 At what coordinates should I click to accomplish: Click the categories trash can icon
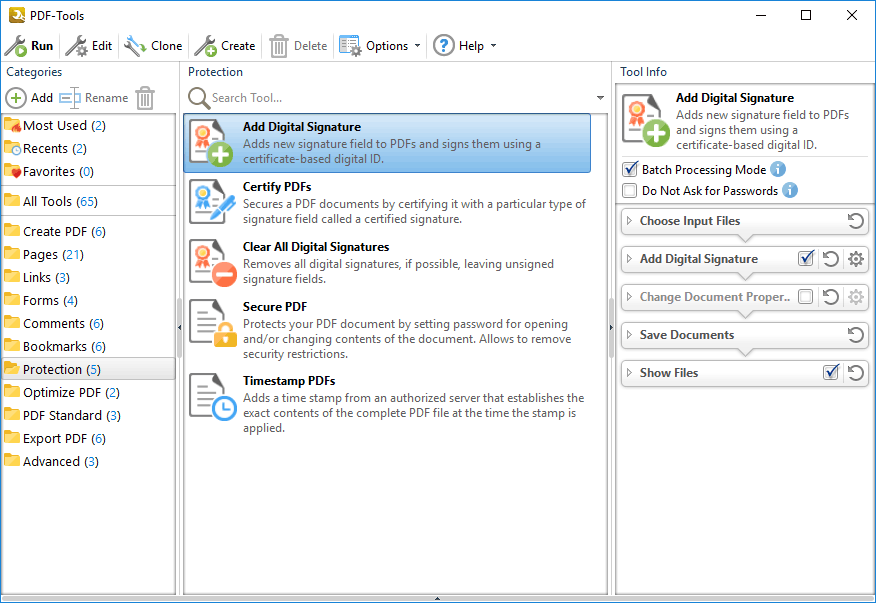(145, 98)
